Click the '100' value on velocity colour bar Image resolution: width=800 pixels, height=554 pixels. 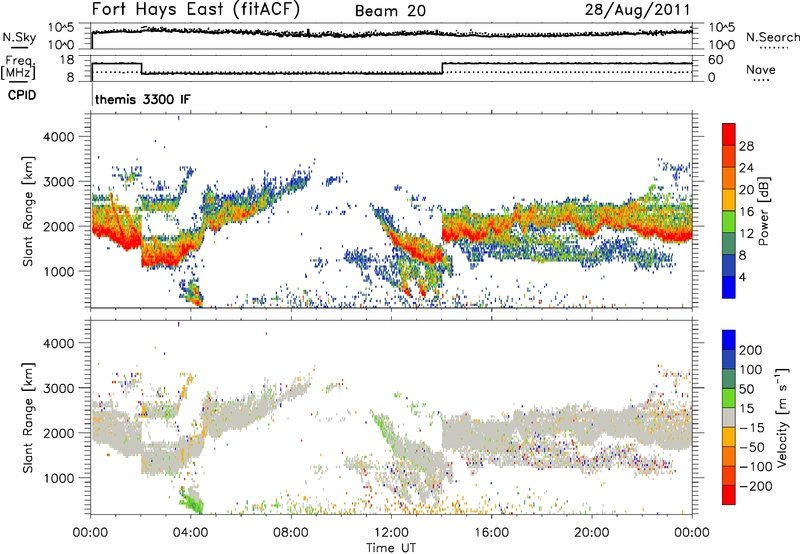[750, 370]
